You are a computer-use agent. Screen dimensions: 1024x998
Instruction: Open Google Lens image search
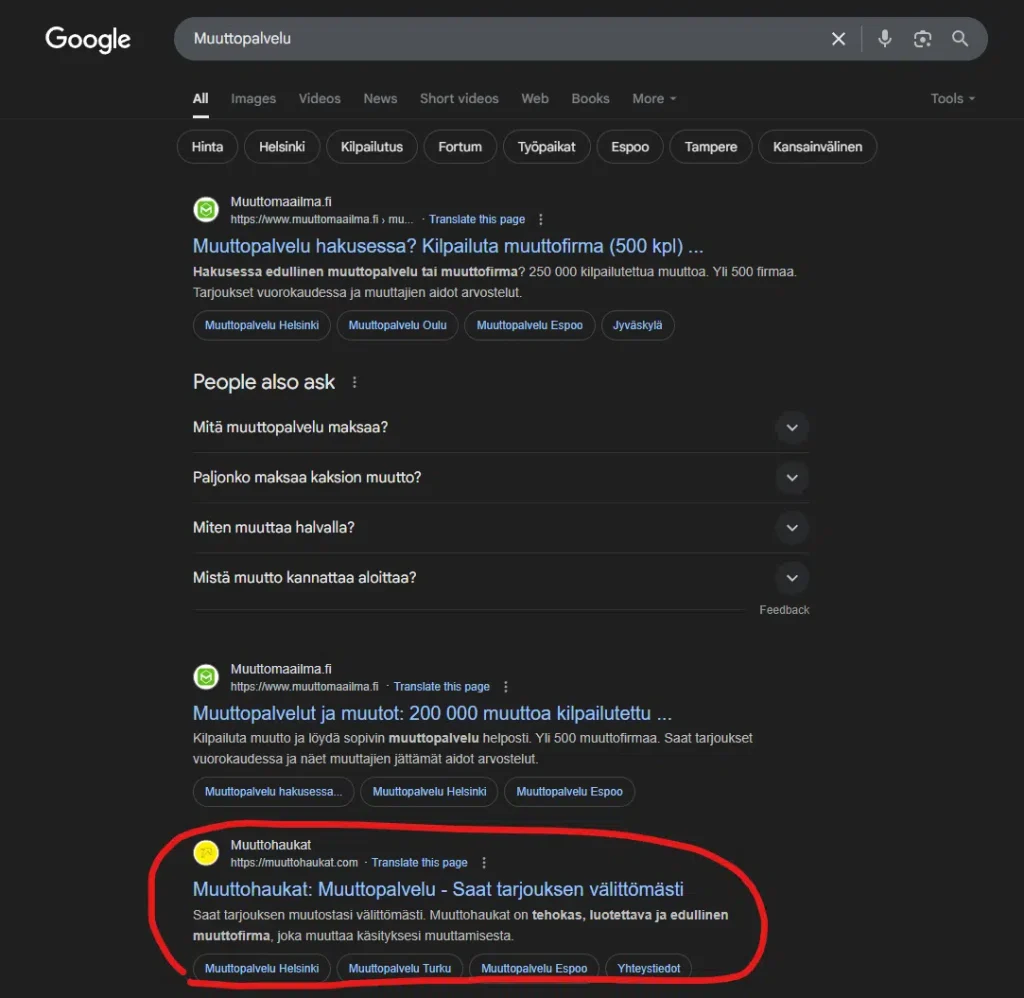pyautogui.click(x=922, y=39)
